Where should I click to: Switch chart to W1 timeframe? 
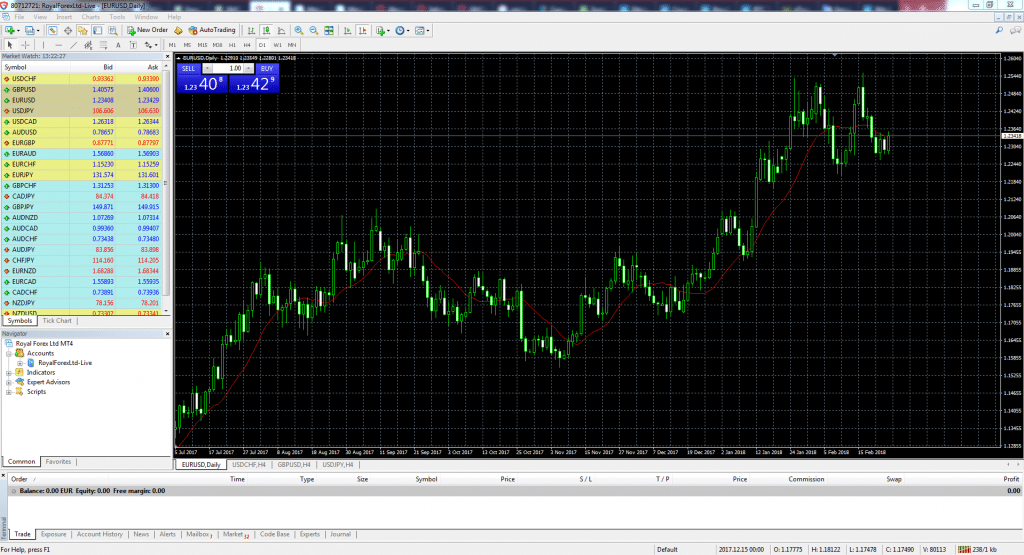click(276, 45)
